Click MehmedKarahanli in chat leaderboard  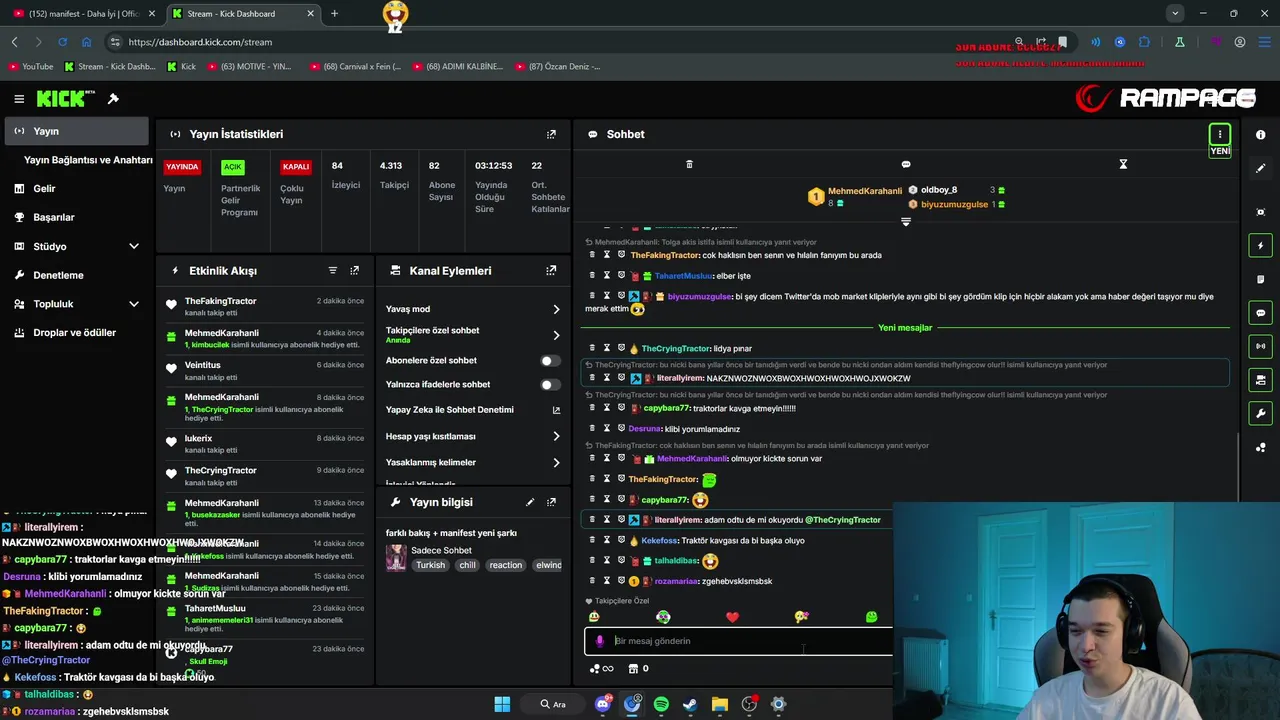[x=864, y=190]
